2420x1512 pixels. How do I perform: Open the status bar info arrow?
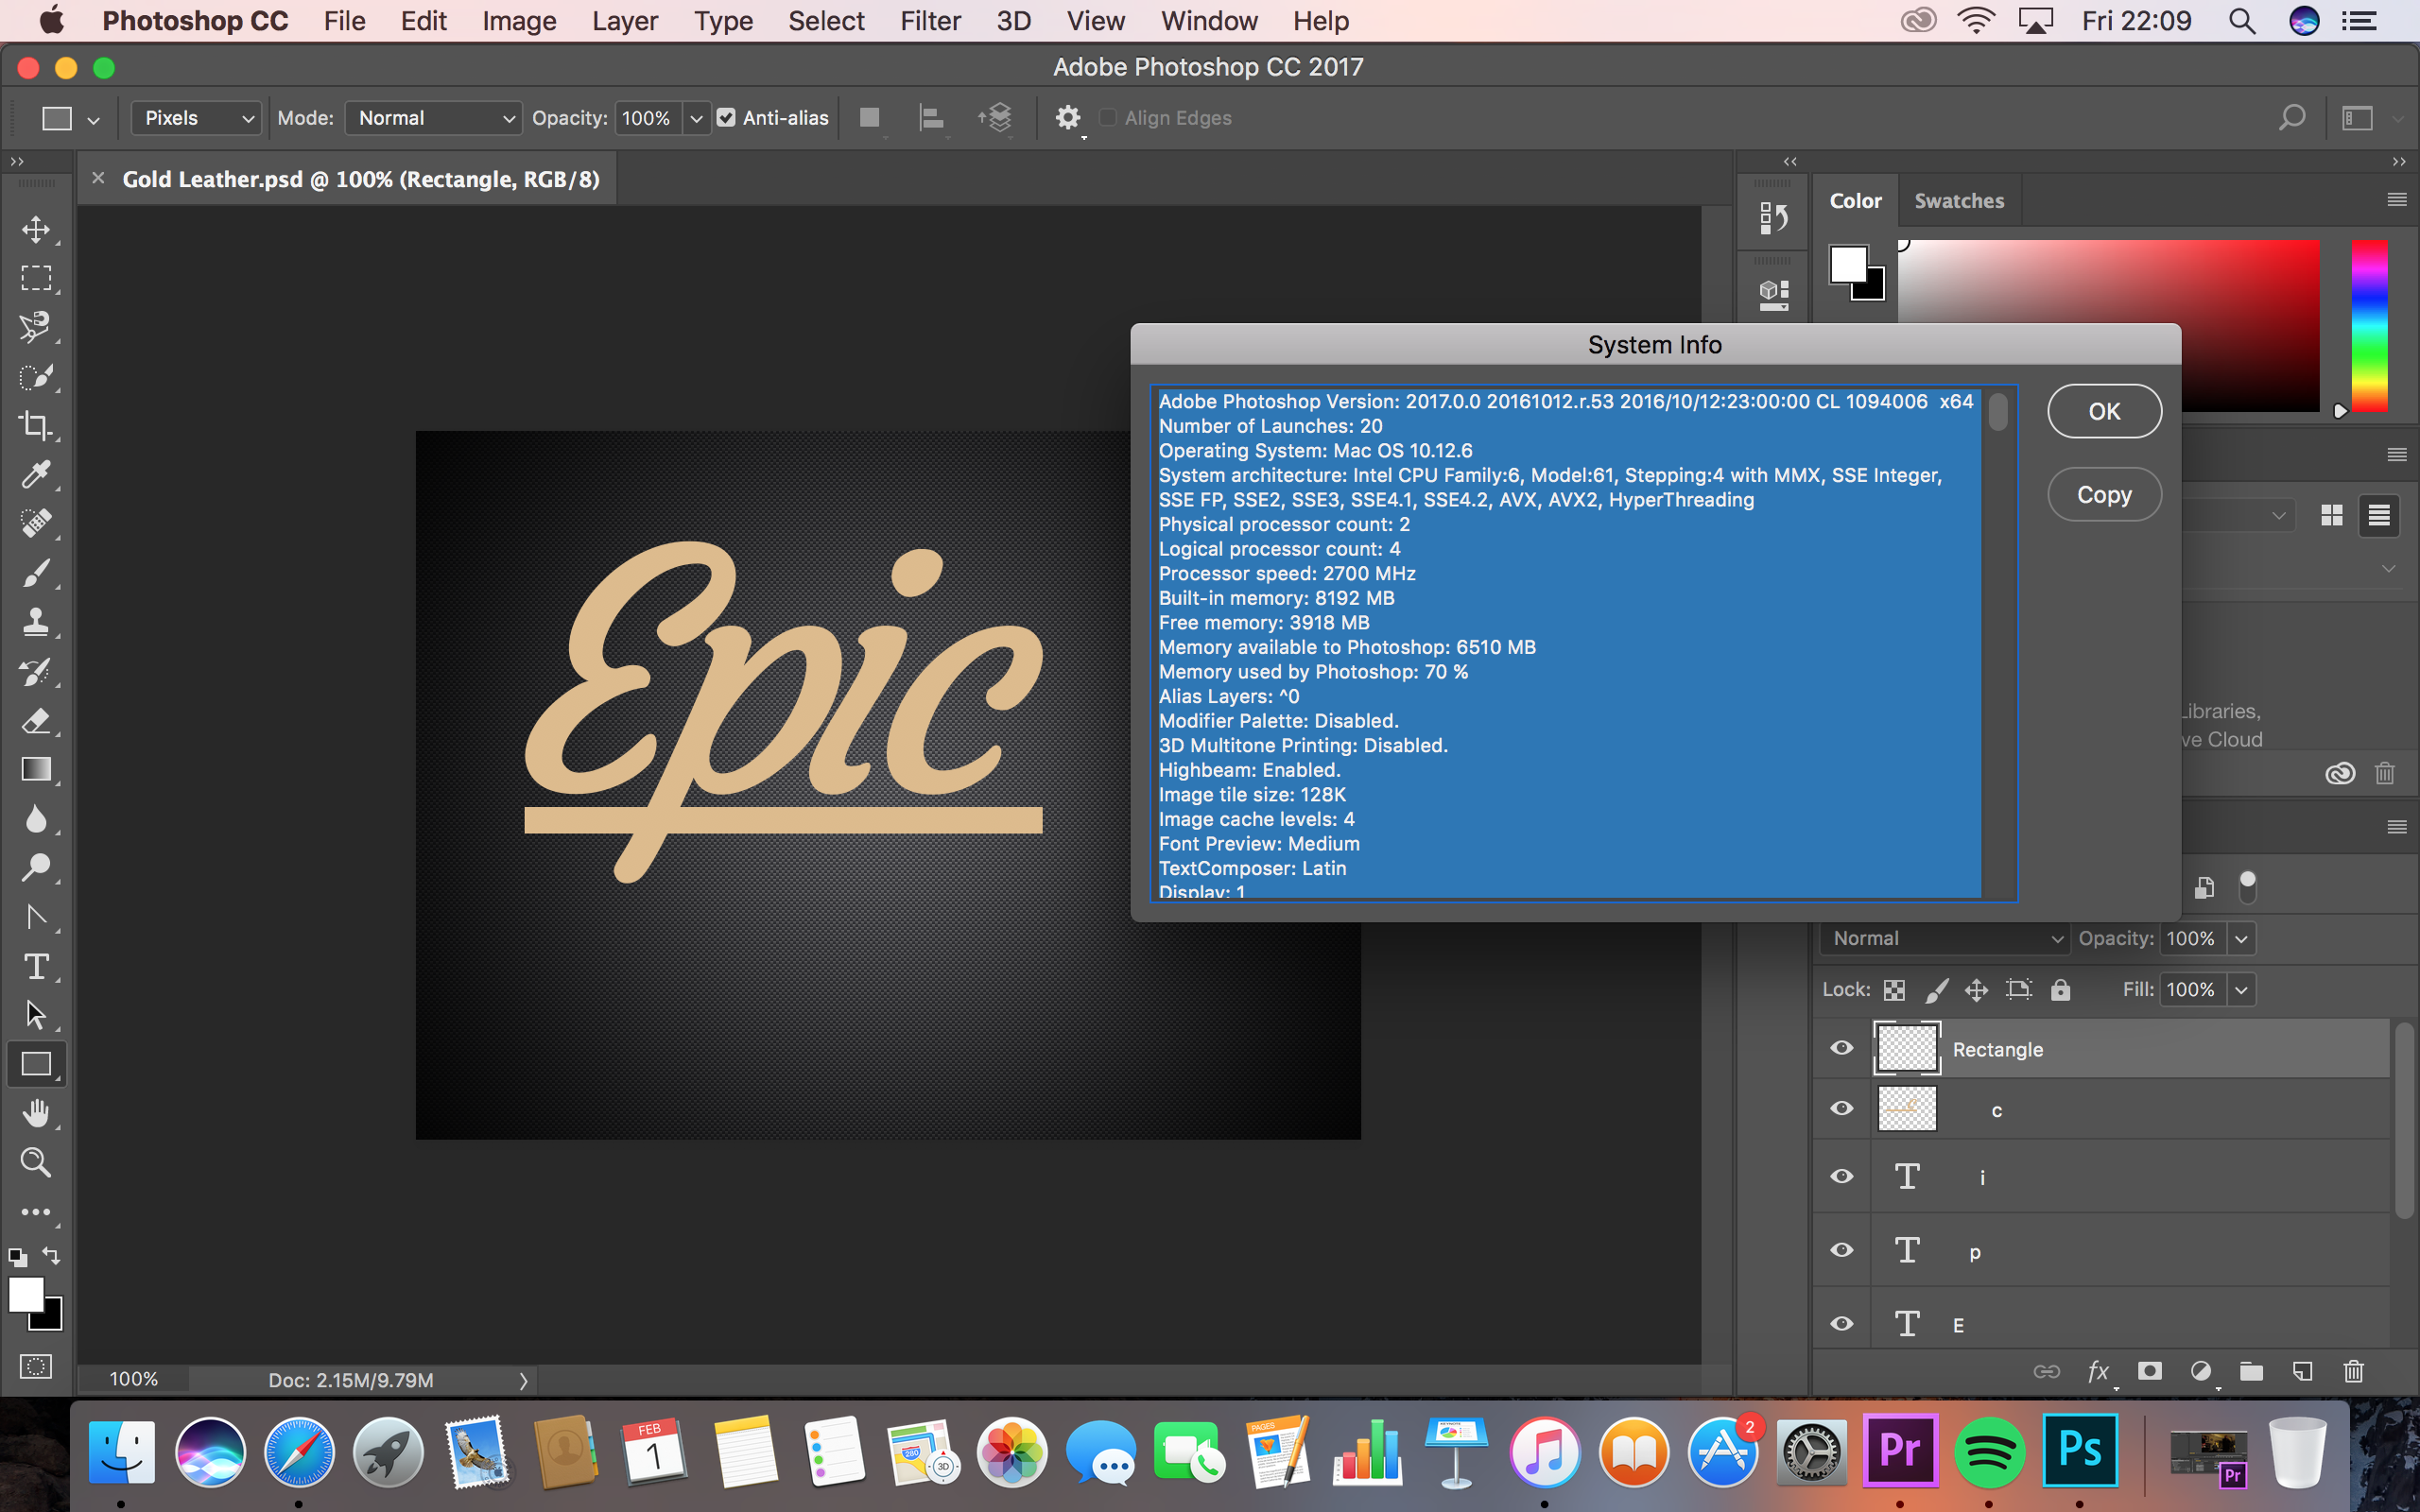523,1380
